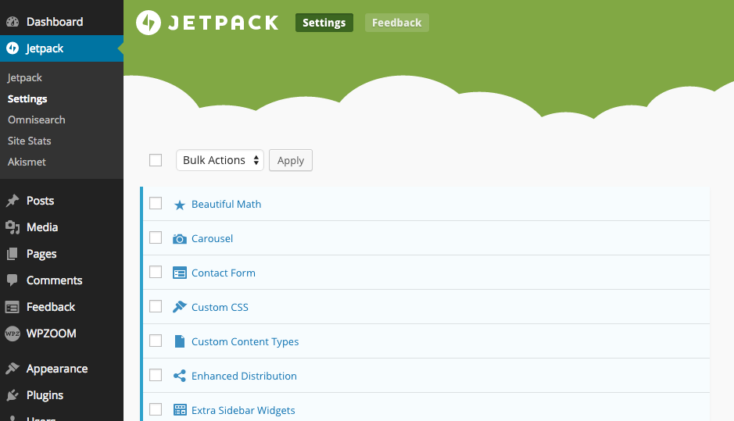The height and width of the screenshot is (421, 734).
Task: Open the Custom Content Types link
Action: tap(245, 342)
